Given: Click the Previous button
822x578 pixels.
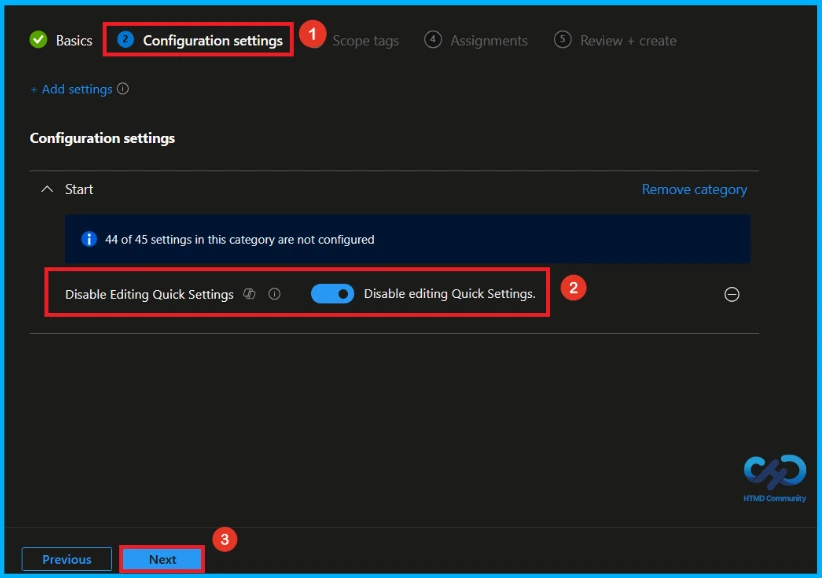Looking at the screenshot, I should tap(67, 559).
